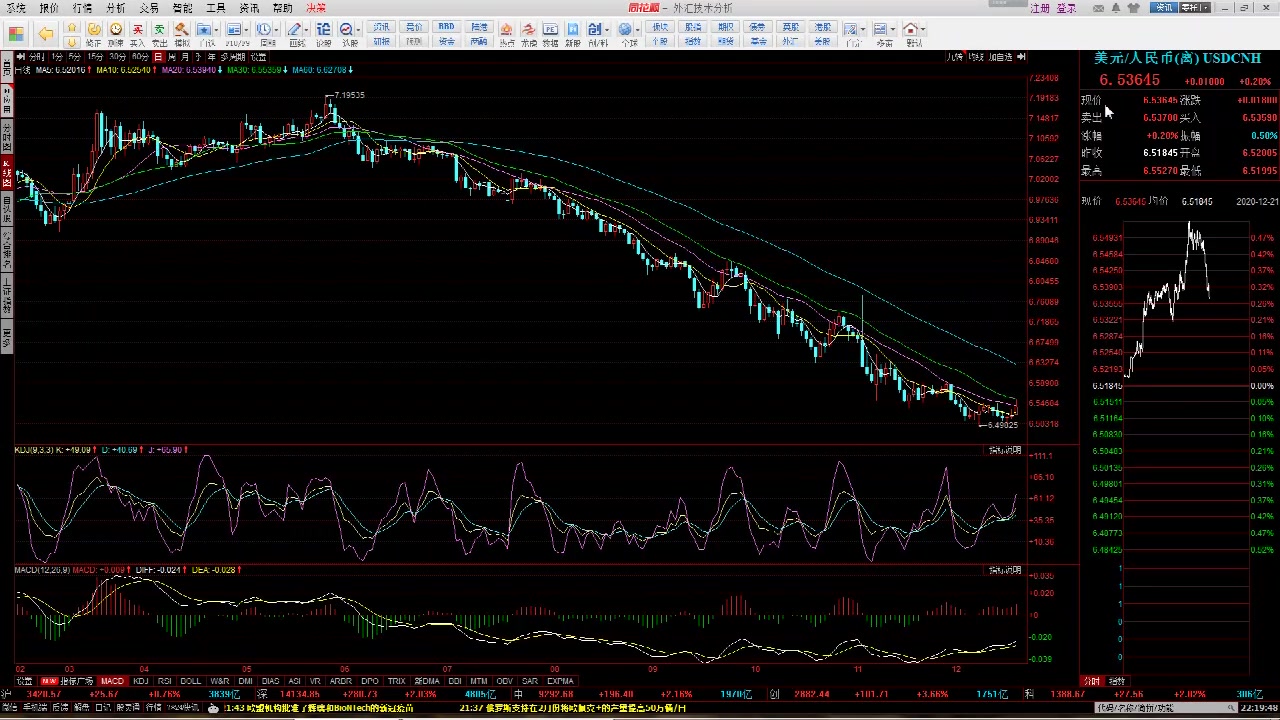Image resolution: width=1280 pixels, height=720 pixels.
Task: Click the 加自选 add to watchlist button
Action: click(x=1001, y=57)
